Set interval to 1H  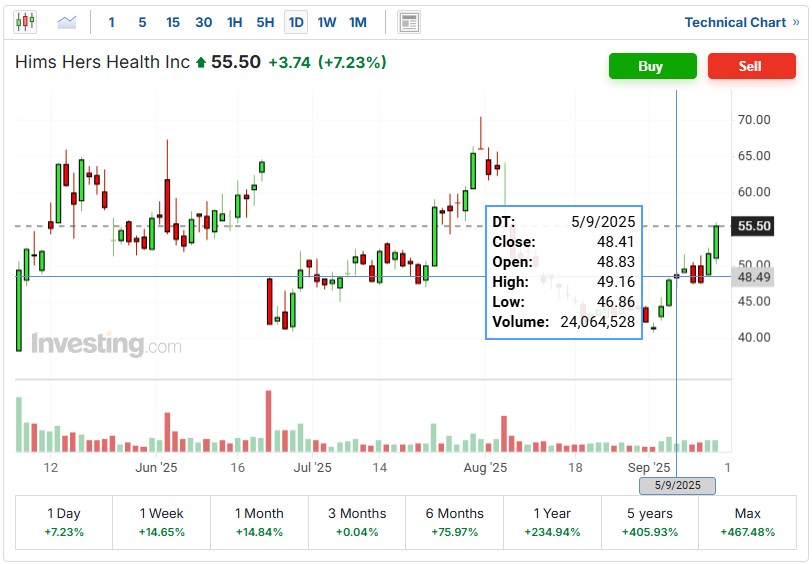click(x=235, y=22)
